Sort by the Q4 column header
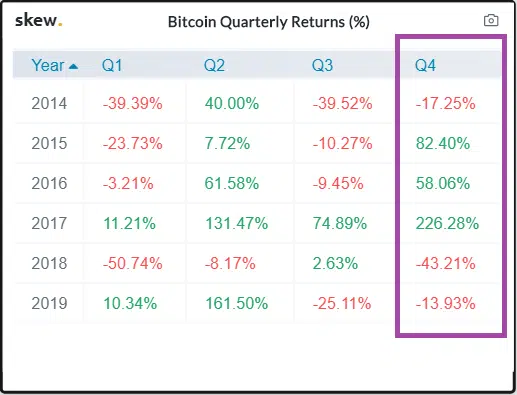 425,65
